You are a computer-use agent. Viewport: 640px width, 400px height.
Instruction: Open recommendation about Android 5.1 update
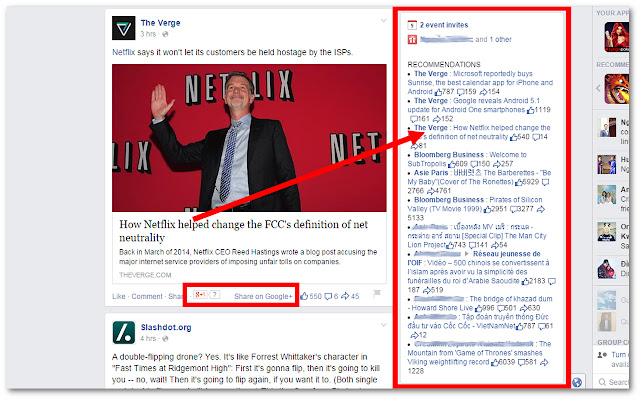tap(479, 109)
